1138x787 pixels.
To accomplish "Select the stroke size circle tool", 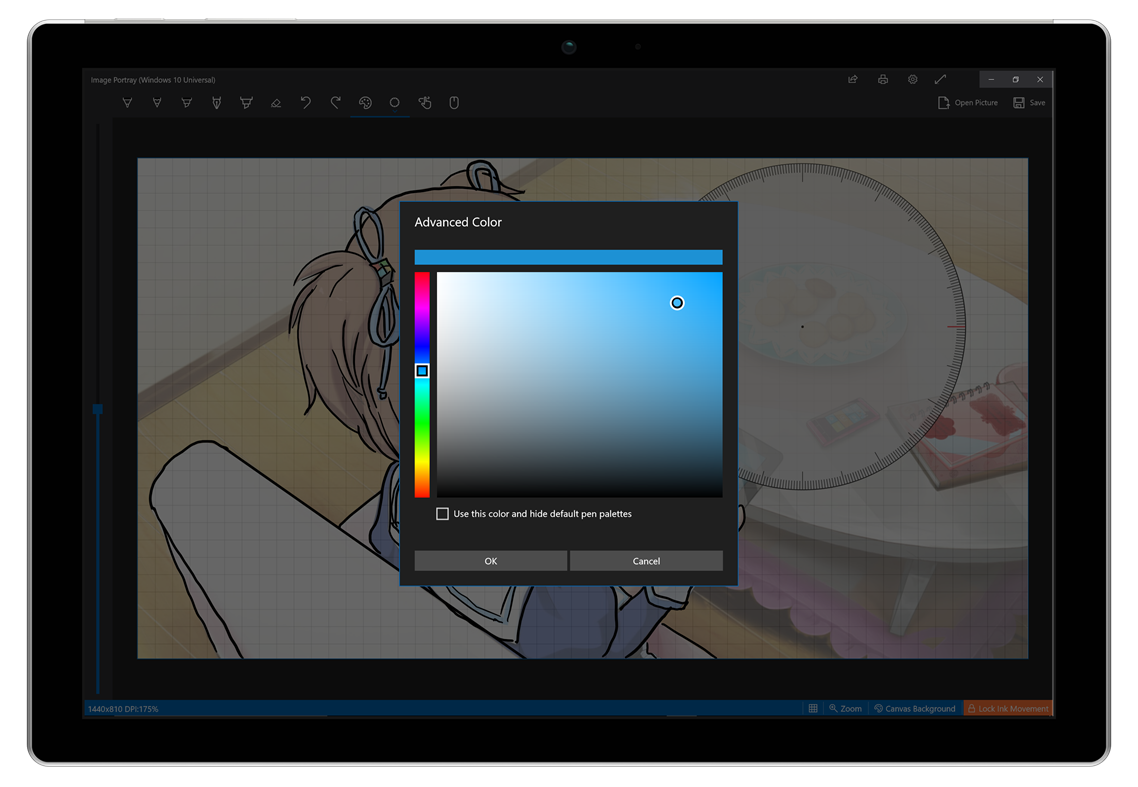I will 394,102.
